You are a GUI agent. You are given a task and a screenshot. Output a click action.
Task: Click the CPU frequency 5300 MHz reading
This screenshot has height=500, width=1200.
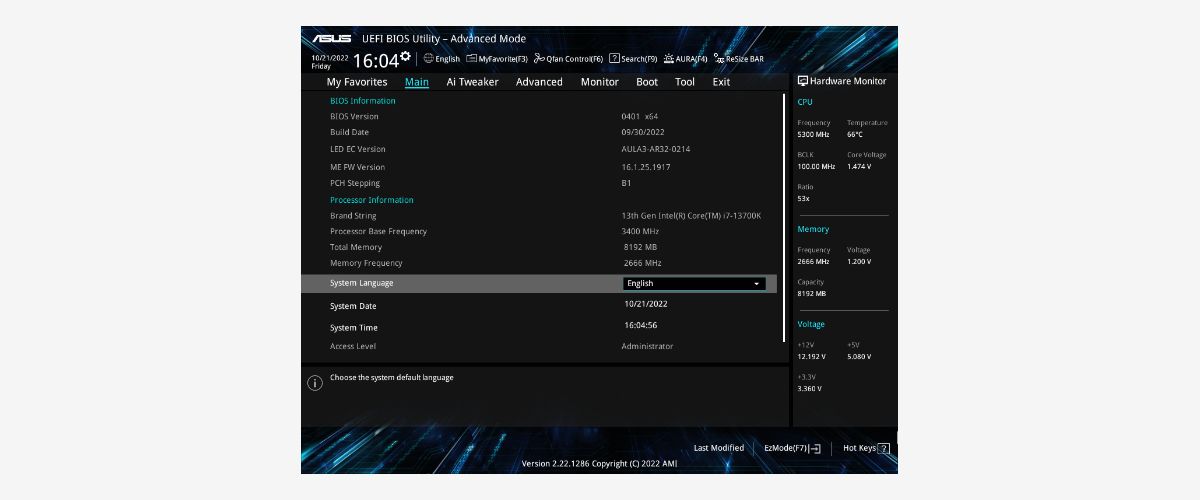tap(814, 134)
